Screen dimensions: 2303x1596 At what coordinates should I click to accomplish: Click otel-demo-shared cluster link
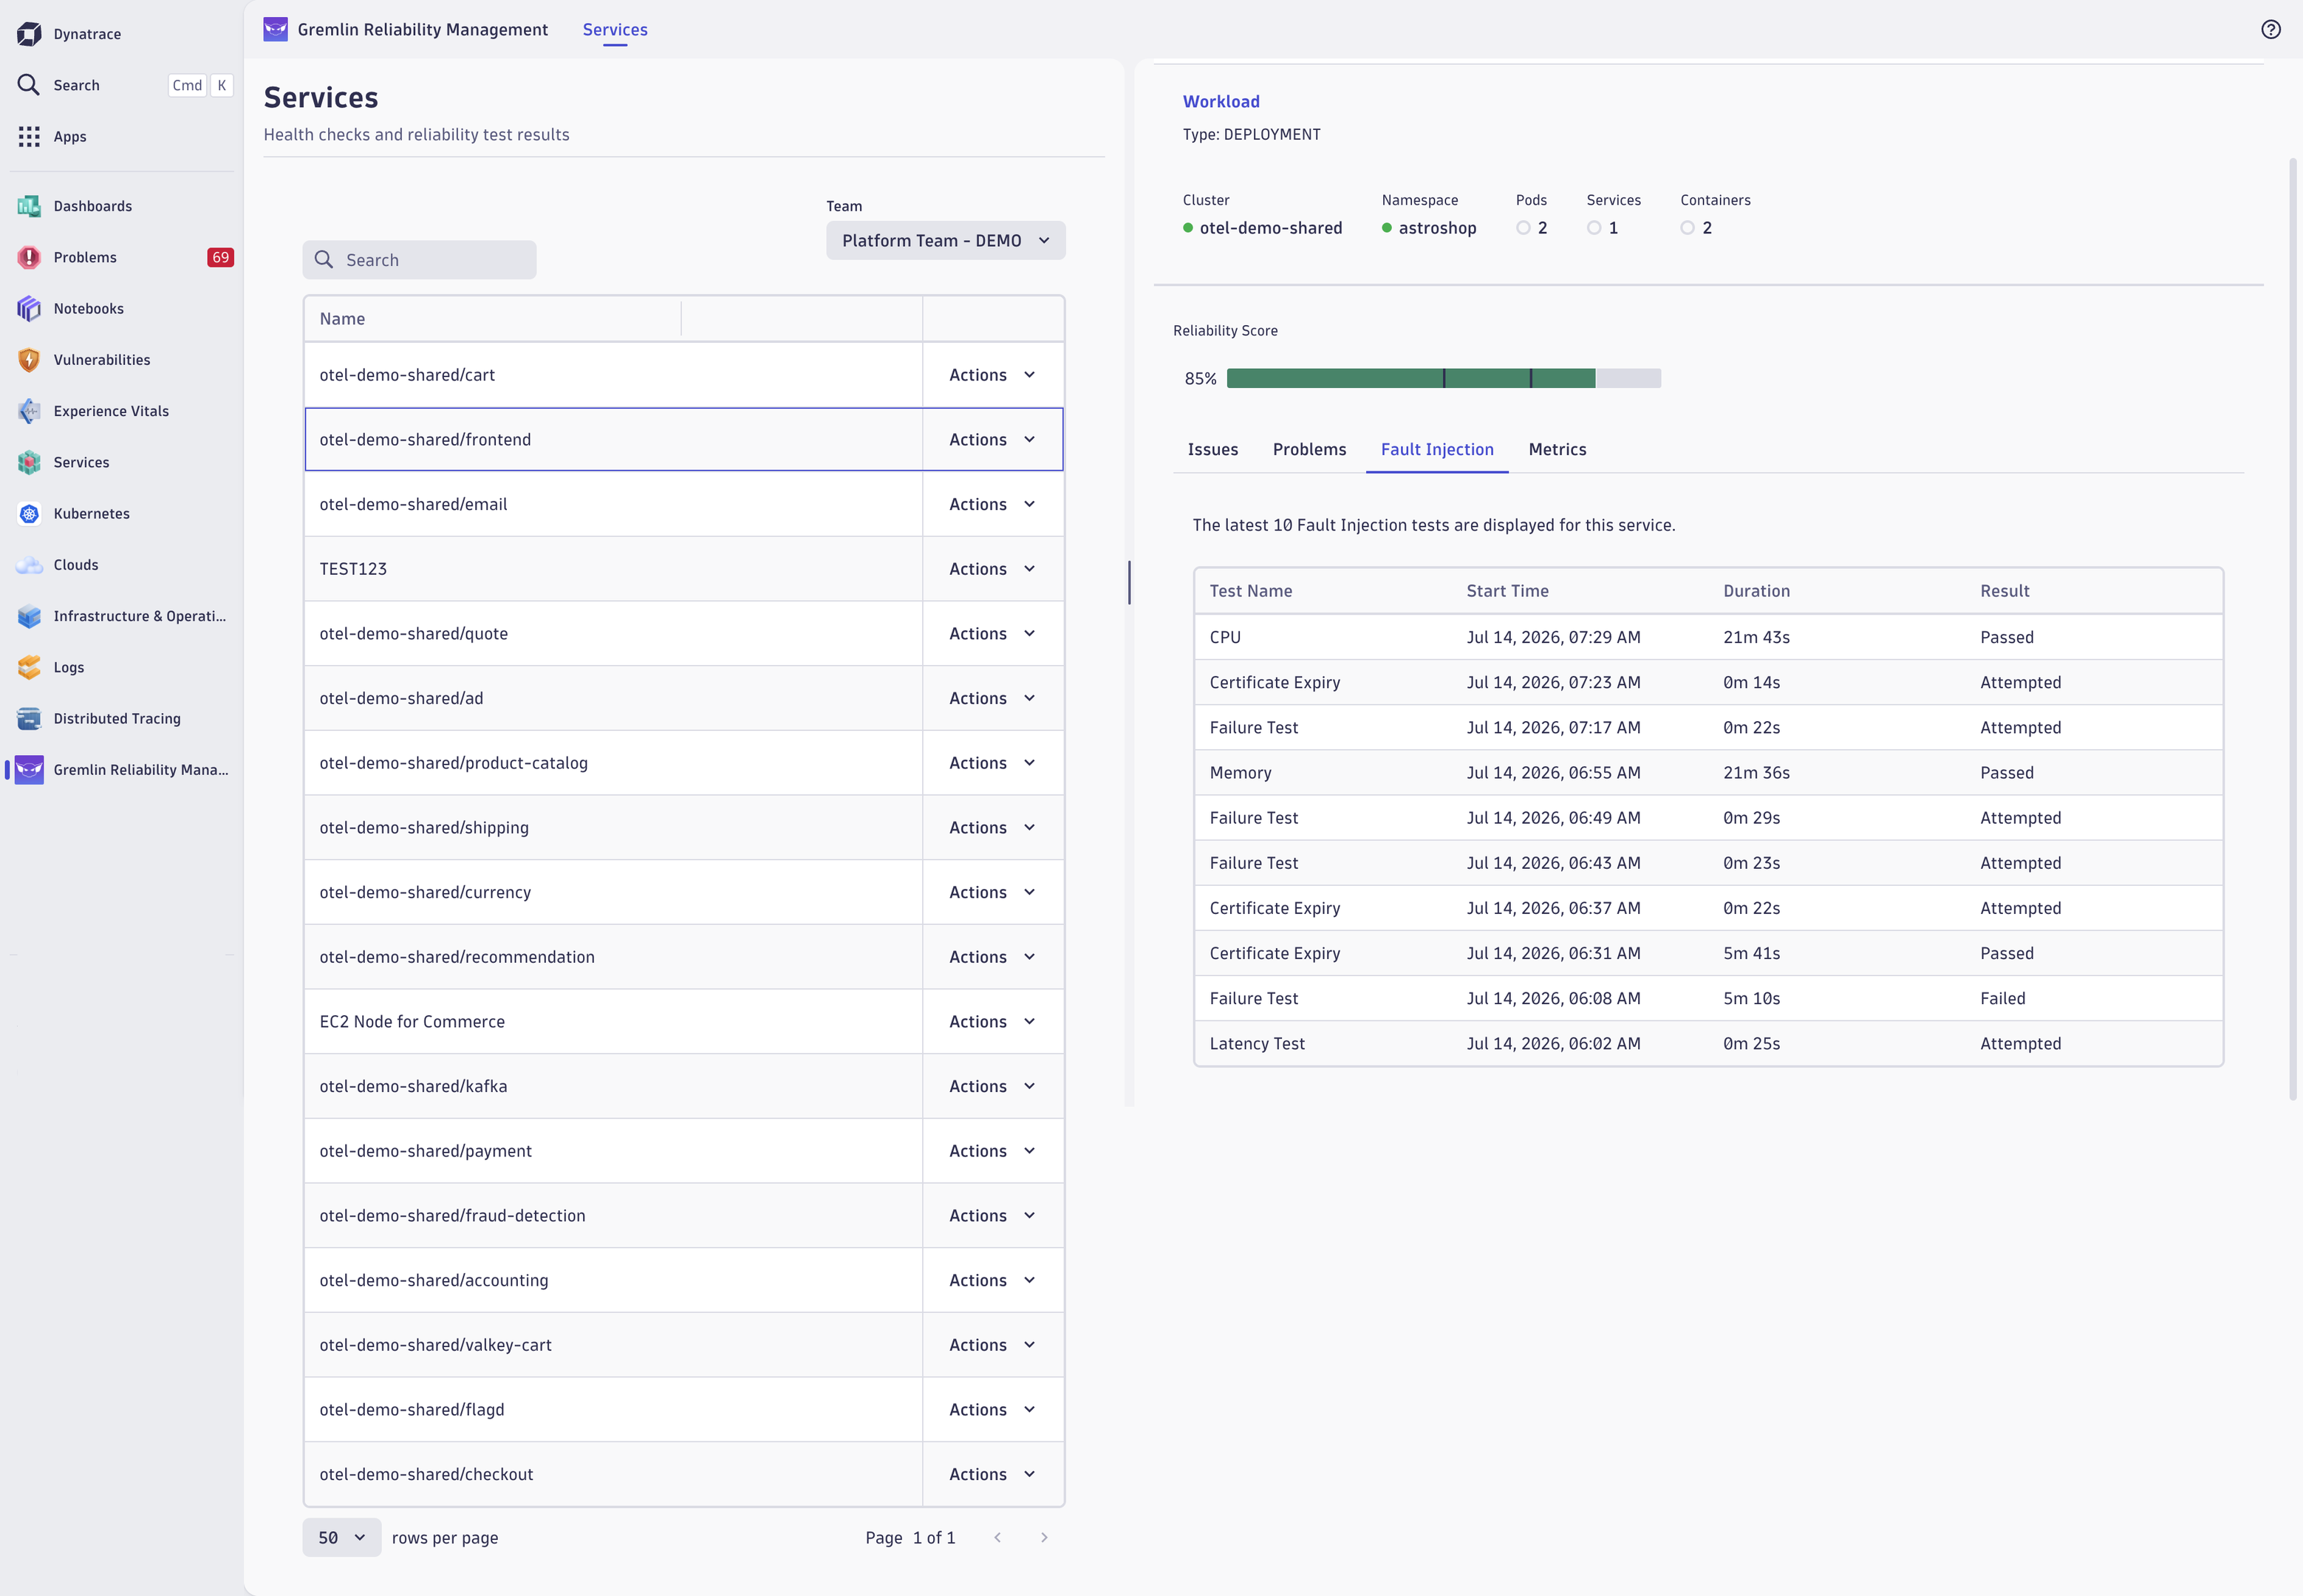tap(1270, 228)
